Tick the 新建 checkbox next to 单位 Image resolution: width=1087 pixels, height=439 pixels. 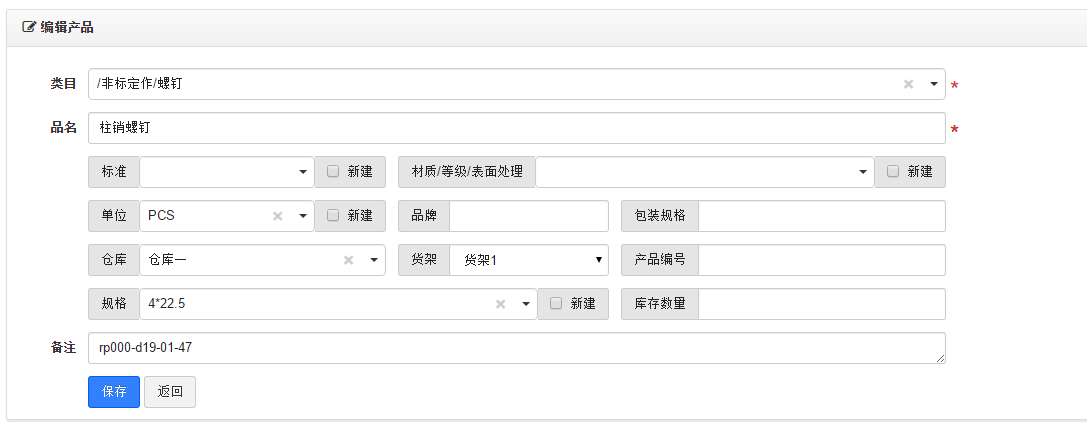tap(333, 216)
